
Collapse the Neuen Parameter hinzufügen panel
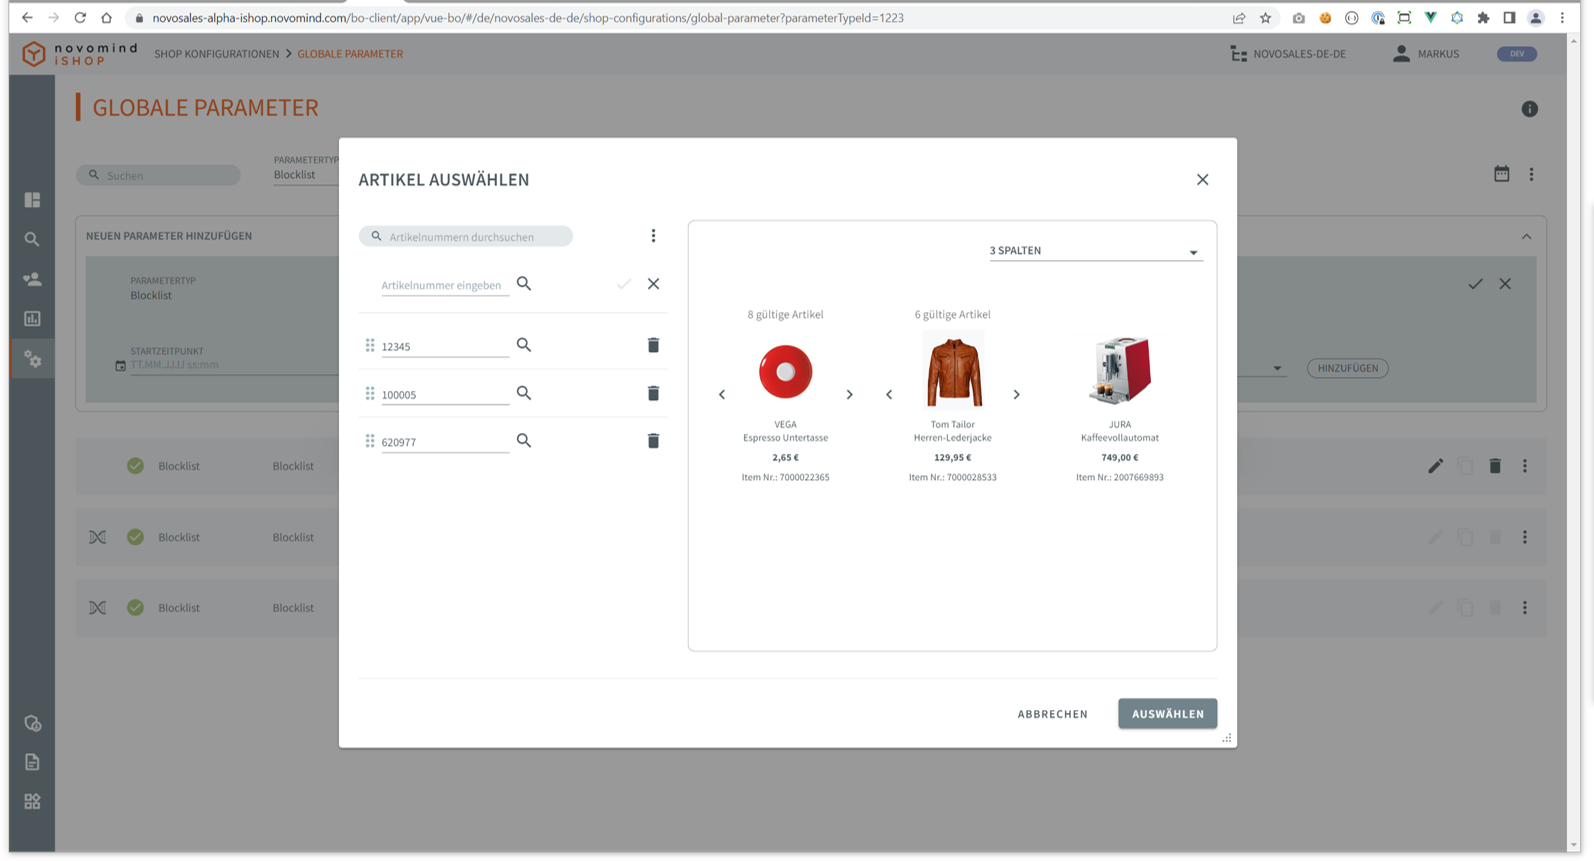[1526, 237]
